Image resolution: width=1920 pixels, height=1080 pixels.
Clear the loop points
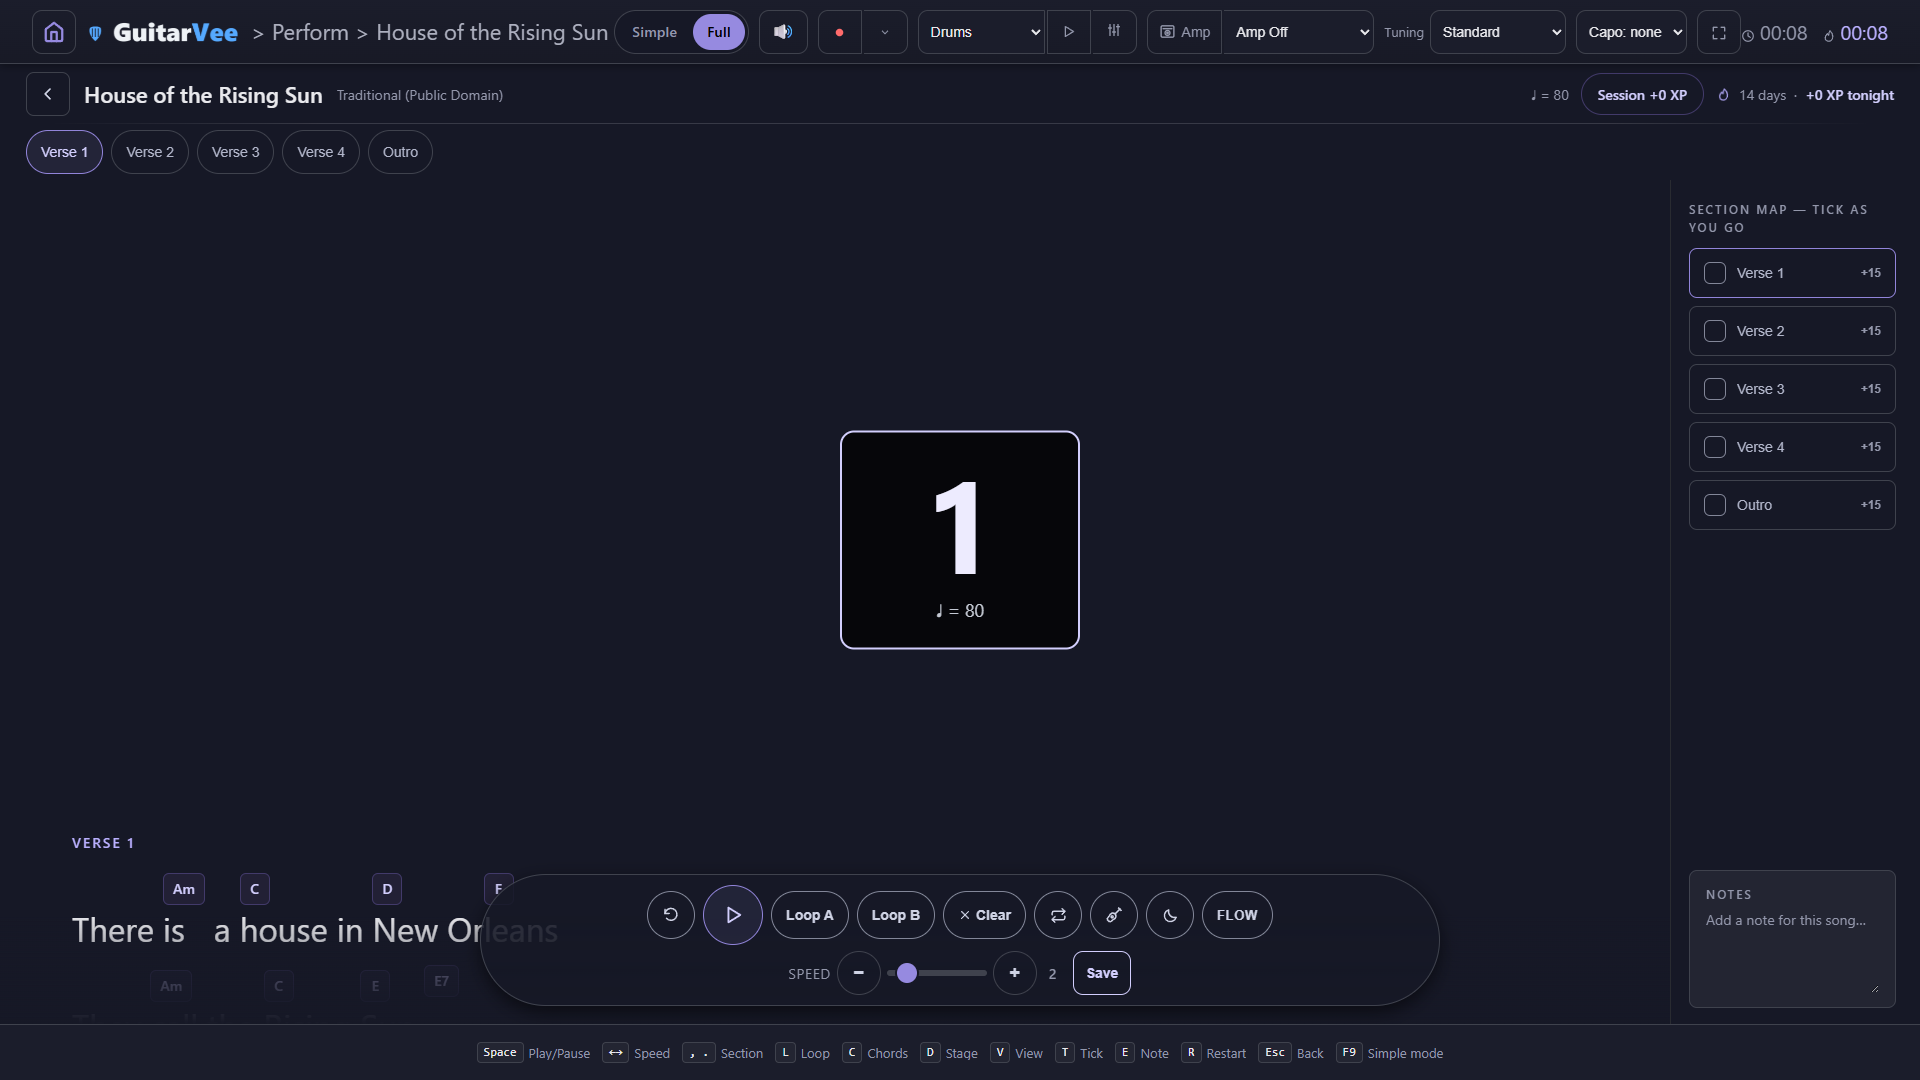(x=985, y=915)
